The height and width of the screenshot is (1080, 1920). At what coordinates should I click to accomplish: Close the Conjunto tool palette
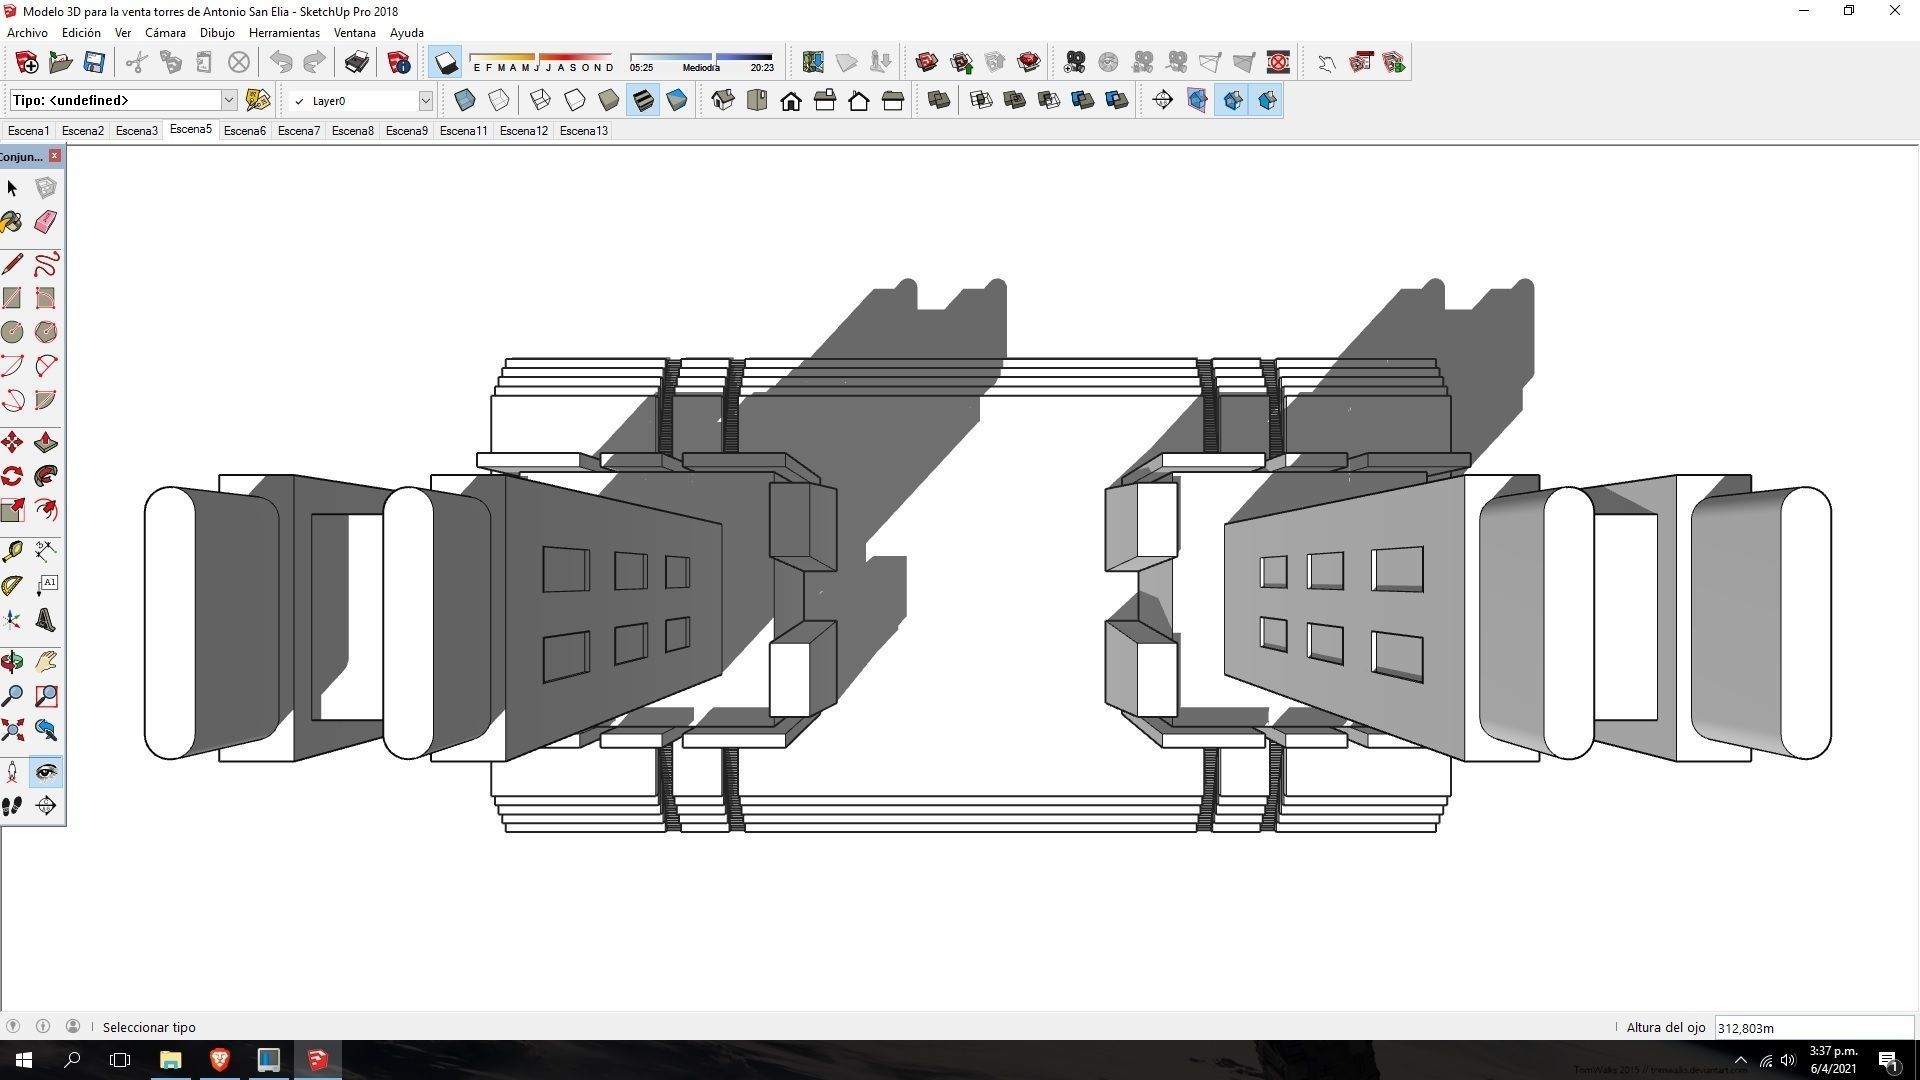[55, 156]
